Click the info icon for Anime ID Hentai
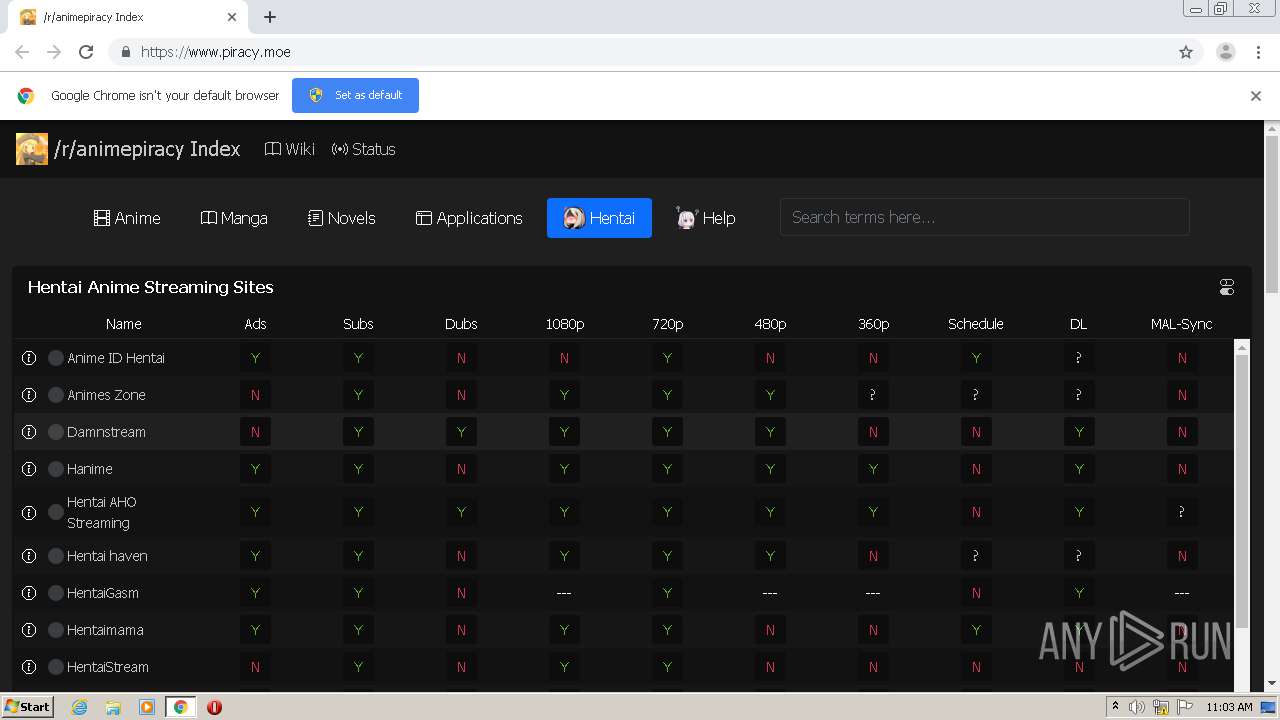This screenshot has width=1280, height=720. click(x=29, y=358)
